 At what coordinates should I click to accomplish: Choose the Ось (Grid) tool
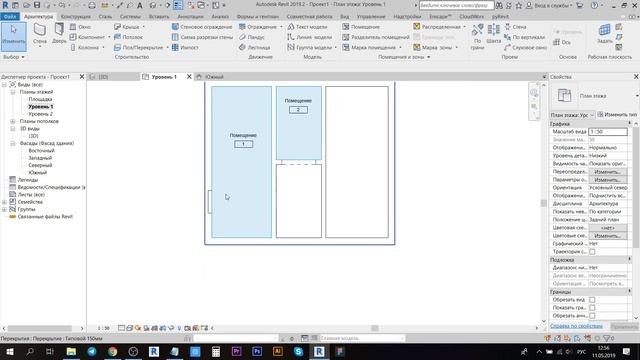coord(562,42)
